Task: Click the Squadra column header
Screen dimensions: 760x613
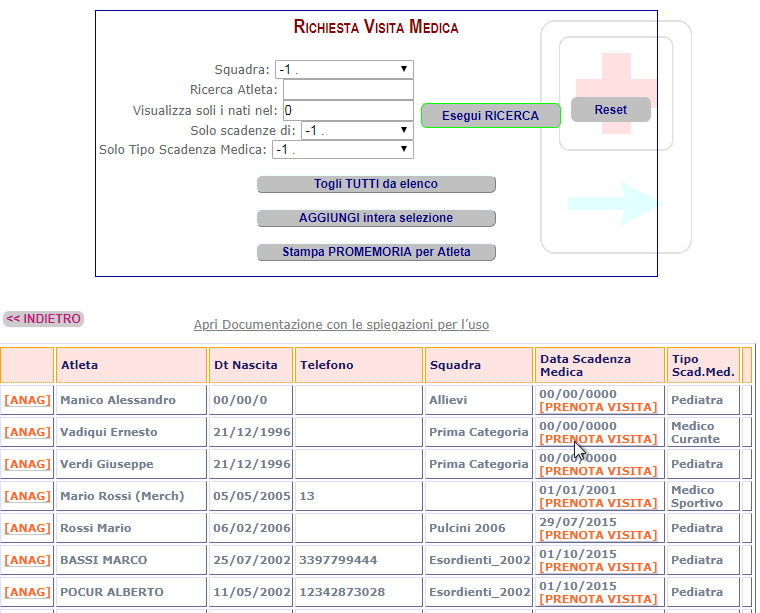Action: pos(479,365)
